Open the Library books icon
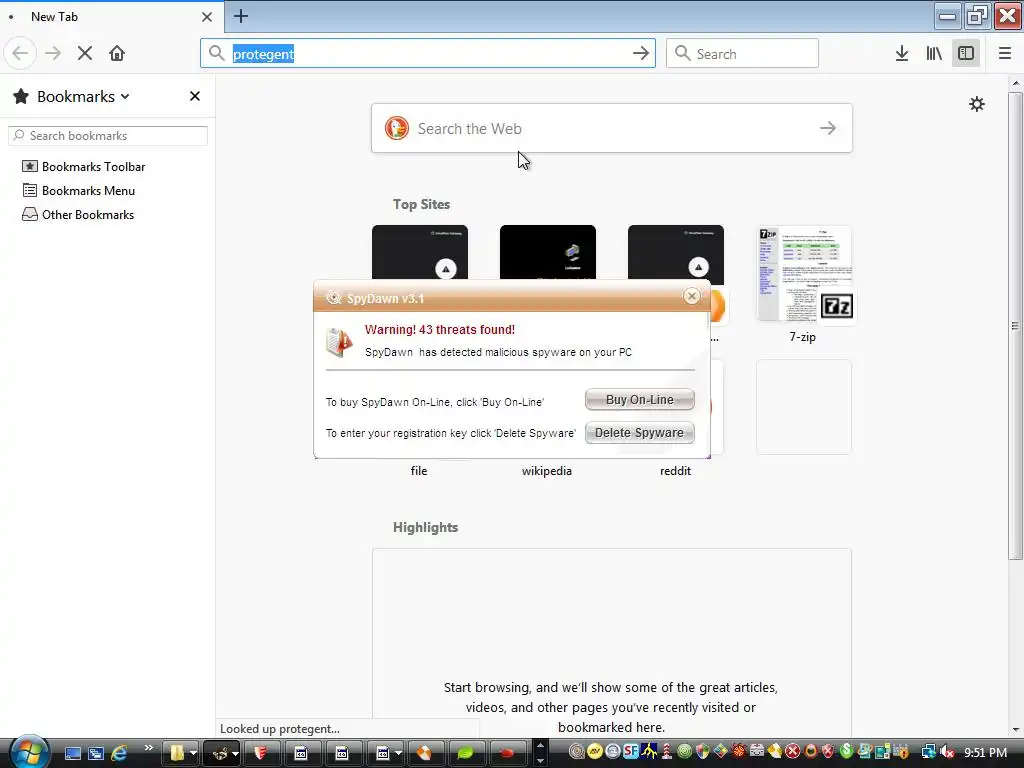This screenshot has width=1024, height=768. point(934,54)
